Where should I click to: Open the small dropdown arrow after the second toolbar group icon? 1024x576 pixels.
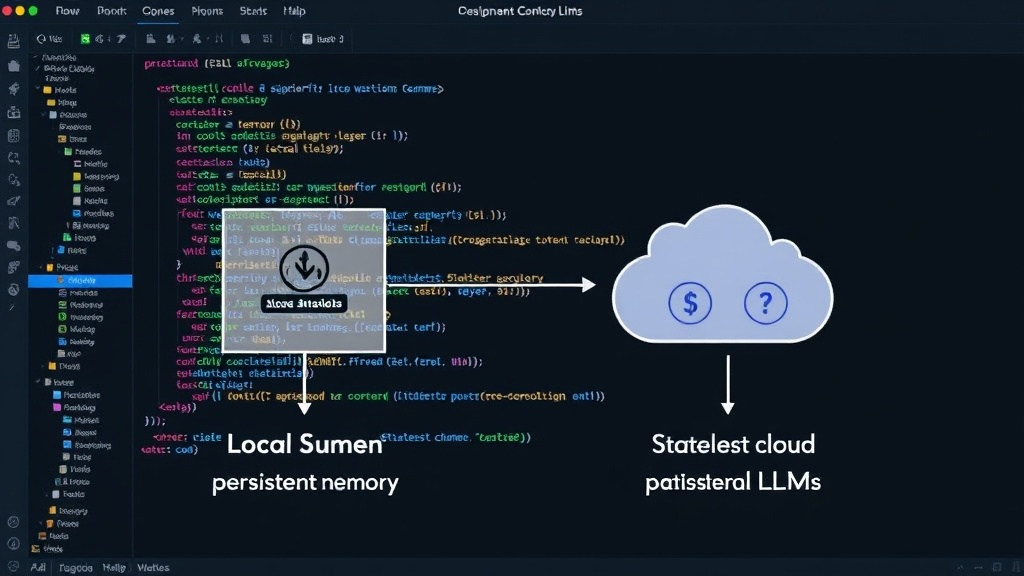(182, 39)
